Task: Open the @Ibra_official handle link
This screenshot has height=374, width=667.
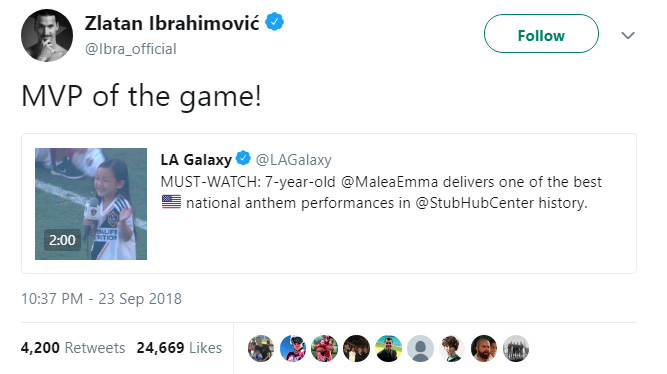Action: (131, 49)
